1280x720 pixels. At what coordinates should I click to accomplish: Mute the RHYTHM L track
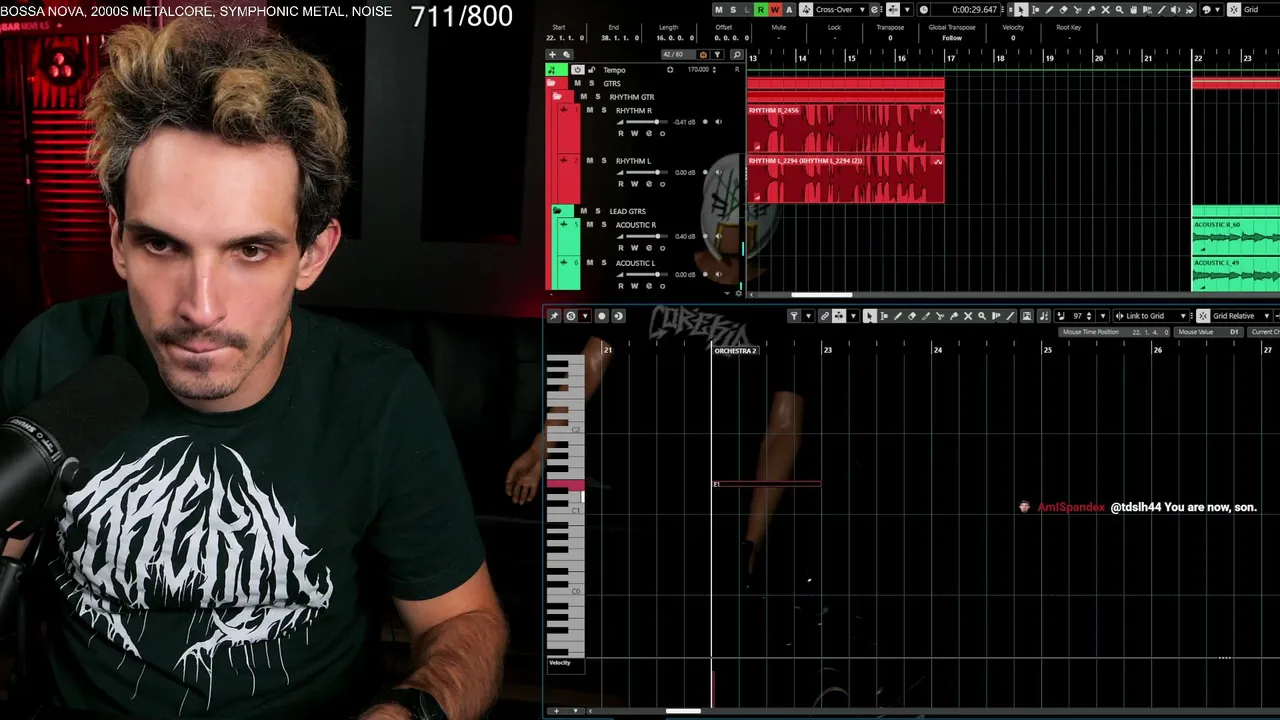pyautogui.click(x=589, y=160)
